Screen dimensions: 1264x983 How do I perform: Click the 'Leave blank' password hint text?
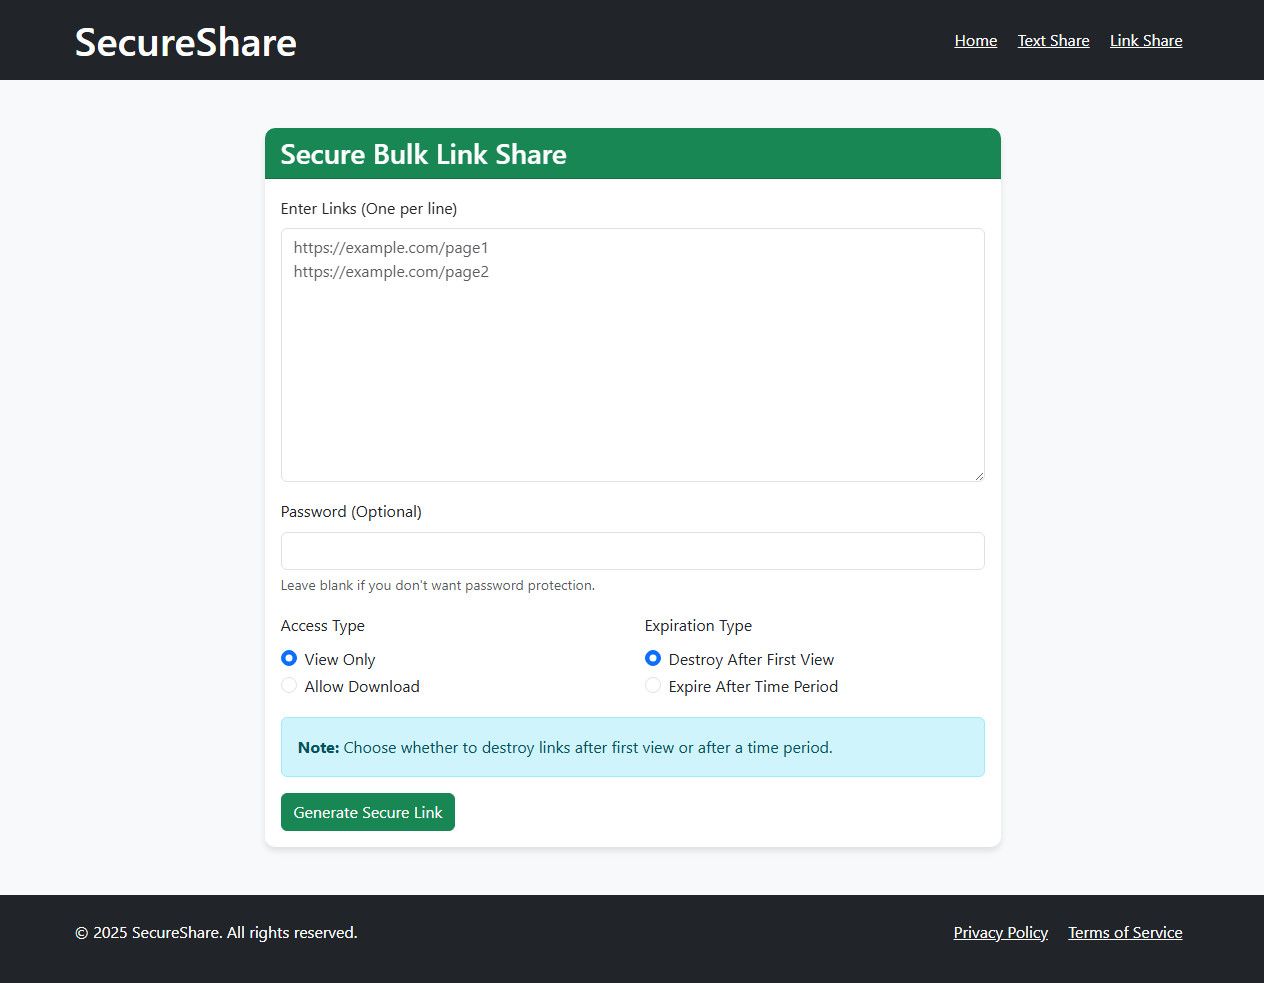[437, 586]
